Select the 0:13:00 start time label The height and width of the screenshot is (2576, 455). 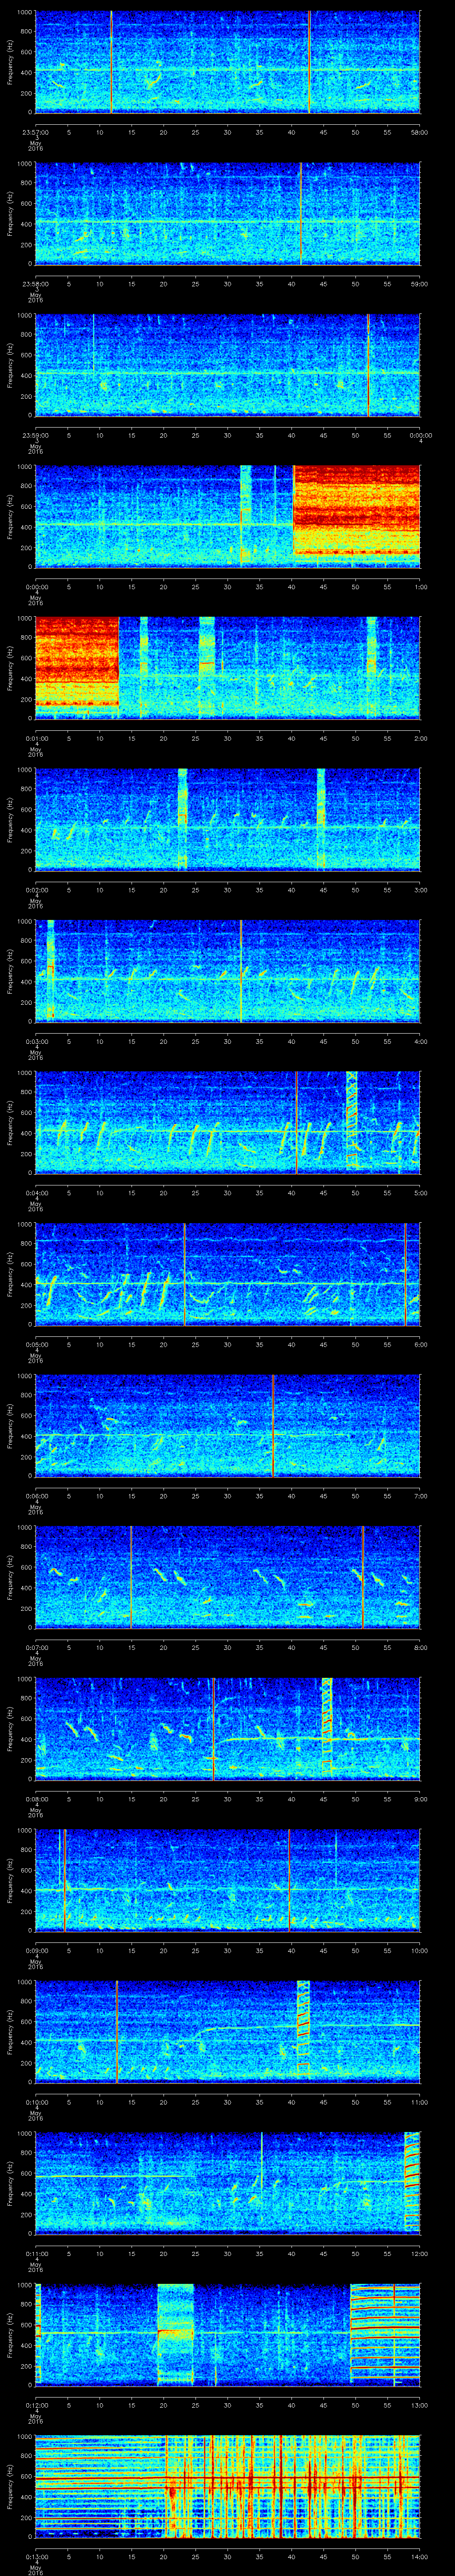pyautogui.click(x=36, y=2556)
